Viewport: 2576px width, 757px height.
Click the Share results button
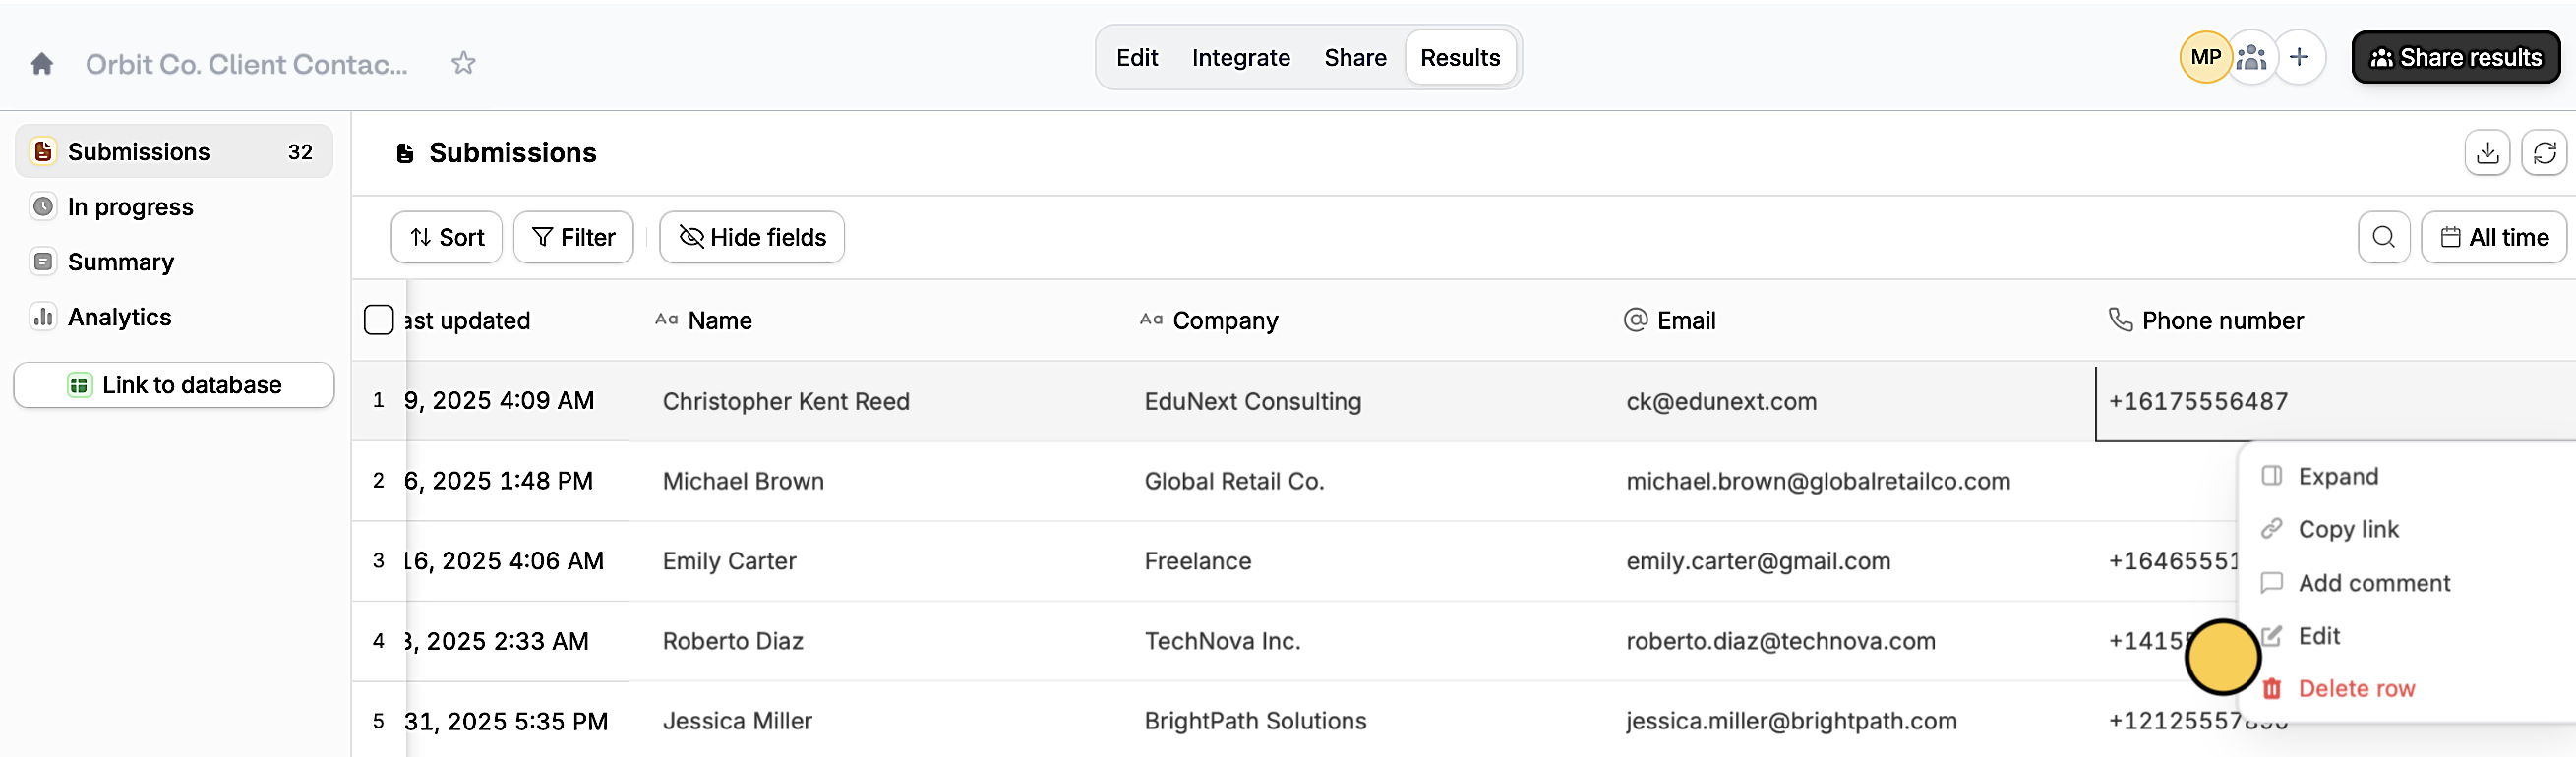(2455, 58)
